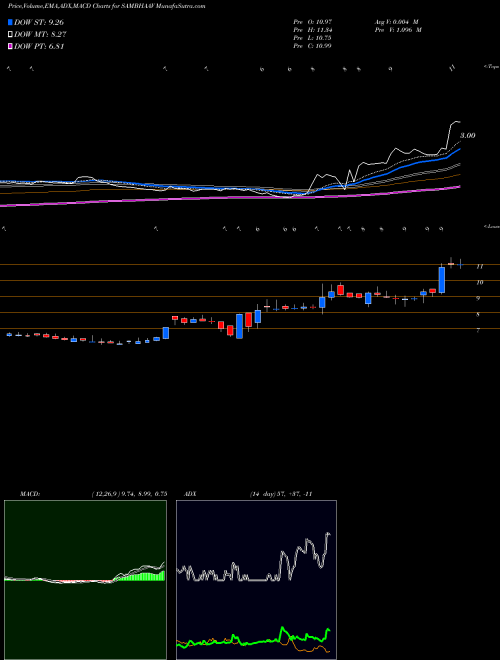Click the price axis label 7
The height and width of the screenshot is (660, 500).
pos(478,330)
